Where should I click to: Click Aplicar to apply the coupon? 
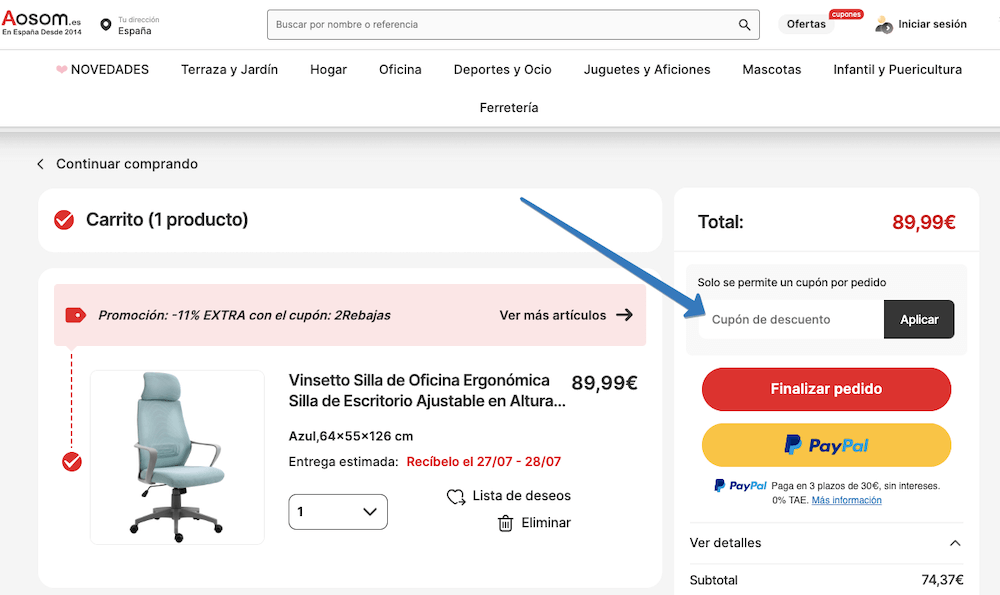pyautogui.click(x=918, y=319)
